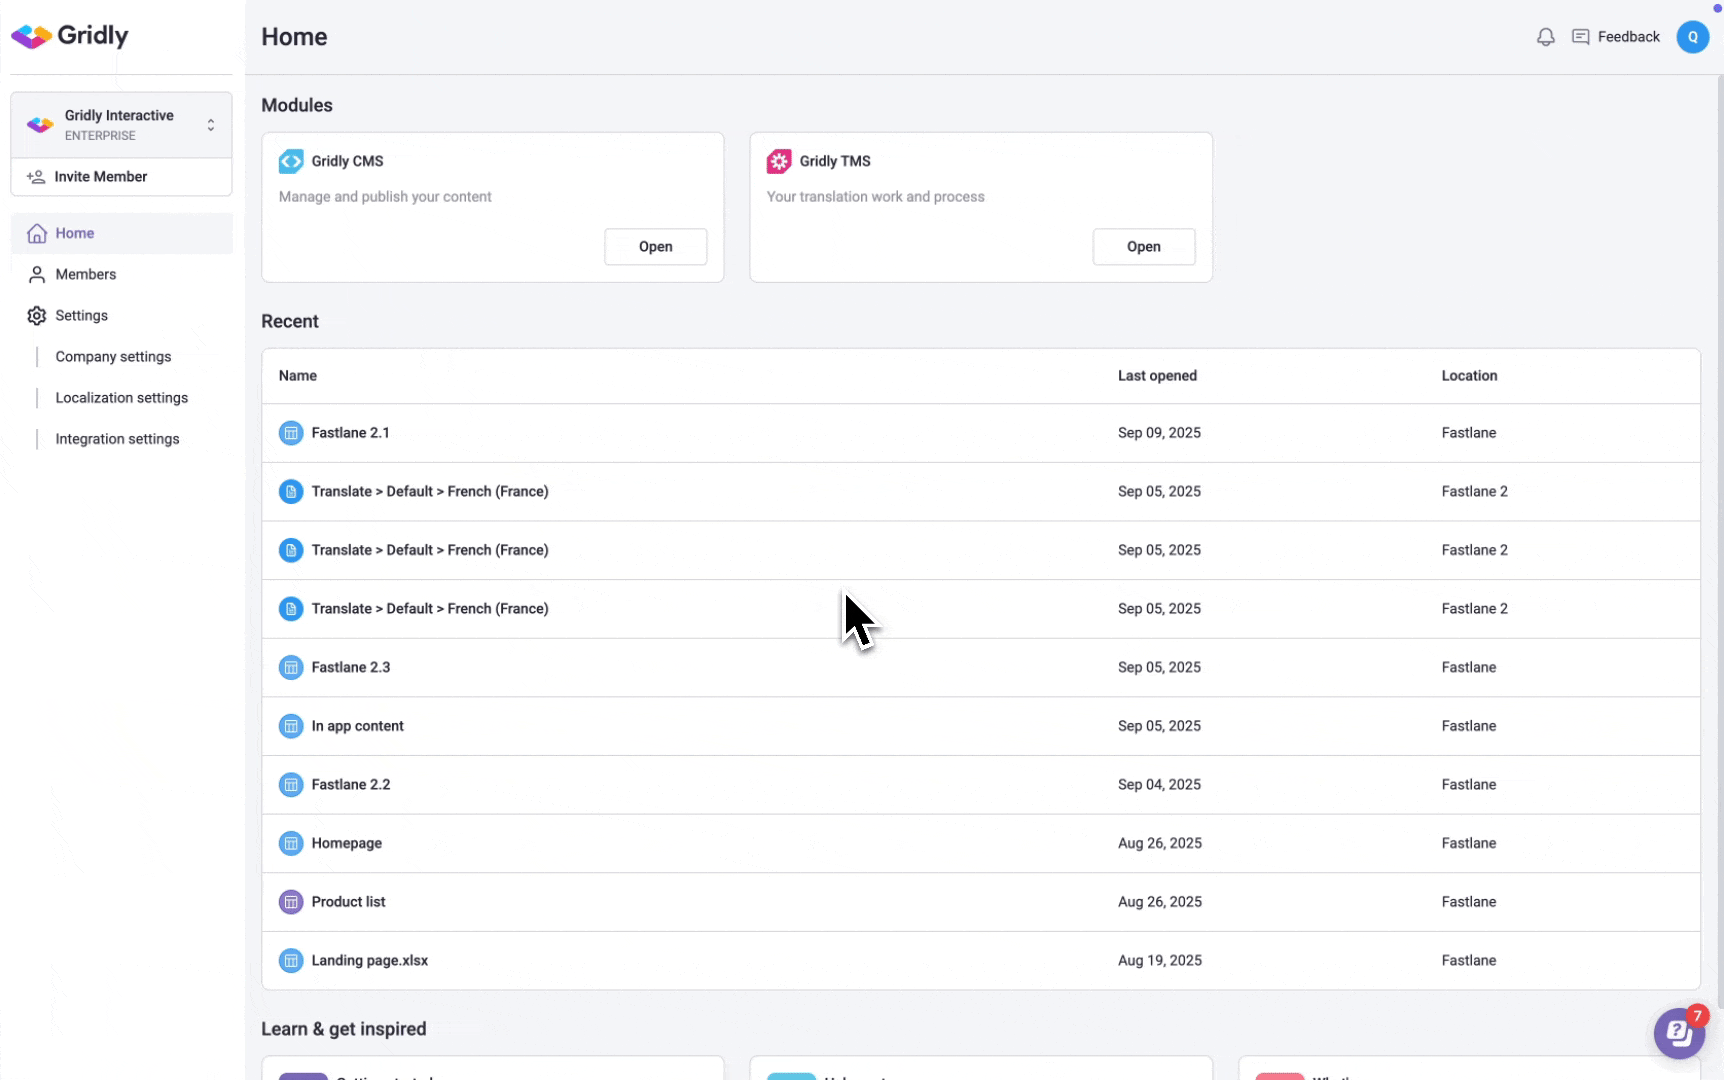1724x1080 pixels.
Task: Click the Members person icon
Action: [37, 274]
